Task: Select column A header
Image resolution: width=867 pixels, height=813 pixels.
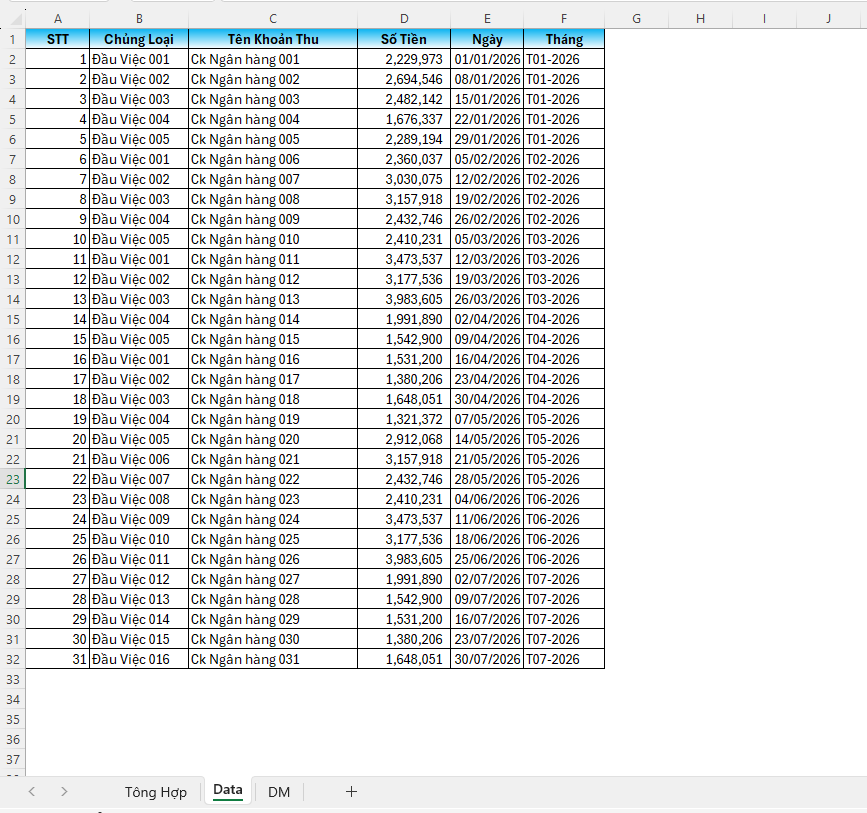Action: pyautogui.click(x=57, y=18)
